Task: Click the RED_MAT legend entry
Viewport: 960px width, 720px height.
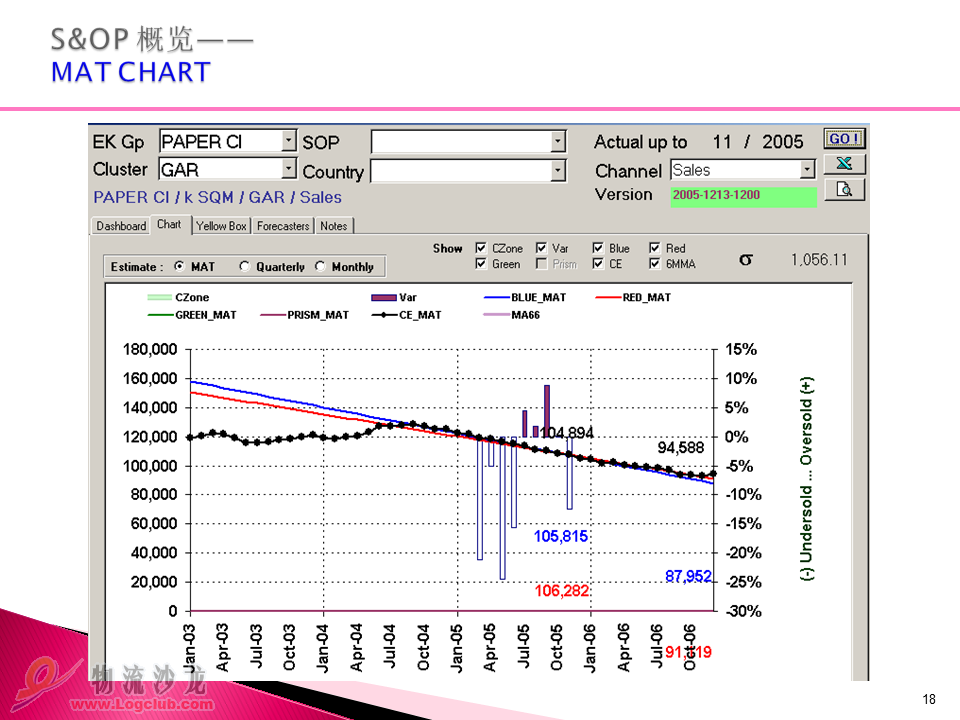Action: tap(633, 298)
